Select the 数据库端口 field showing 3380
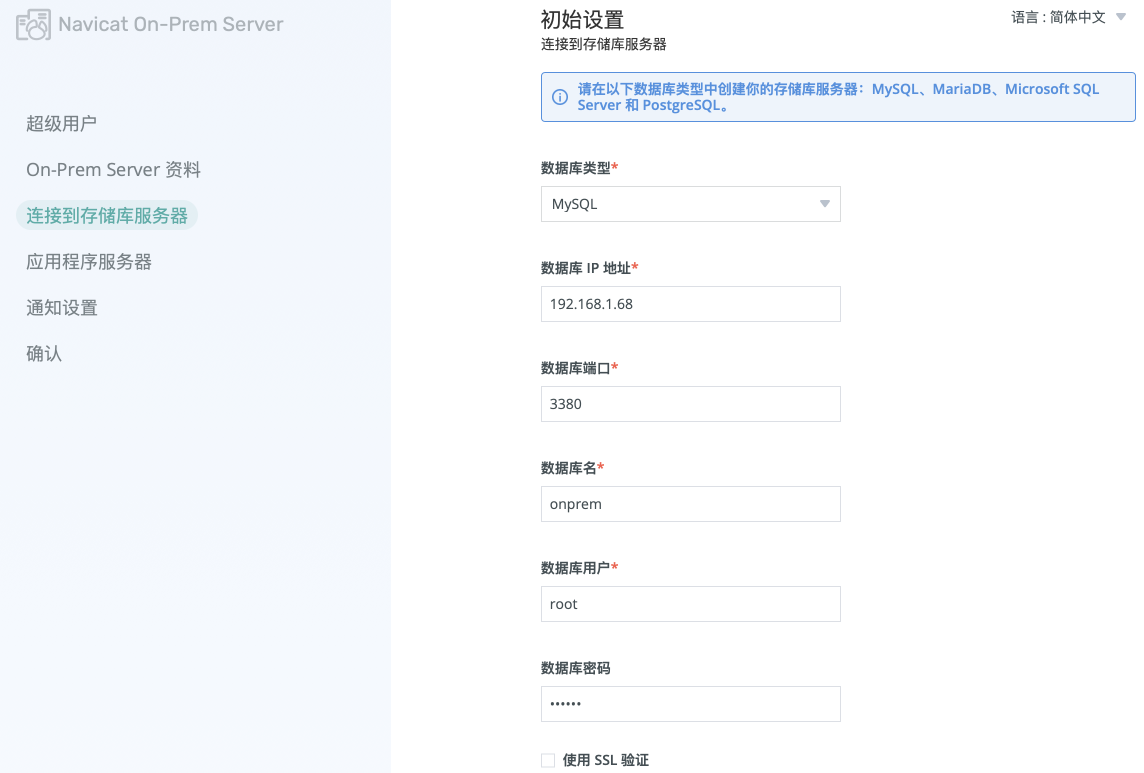1144x773 pixels. coord(690,404)
